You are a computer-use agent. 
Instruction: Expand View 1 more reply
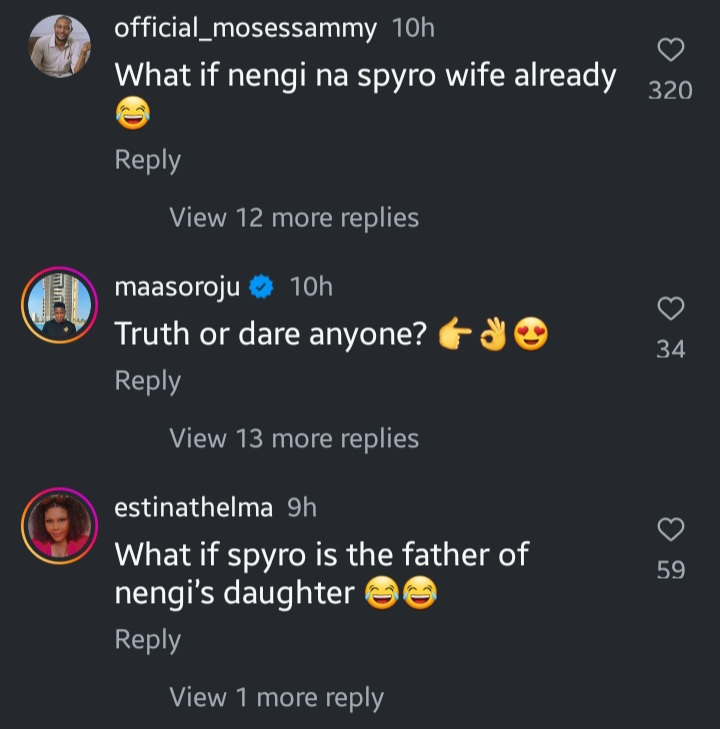pyautogui.click(x=276, y=697)
